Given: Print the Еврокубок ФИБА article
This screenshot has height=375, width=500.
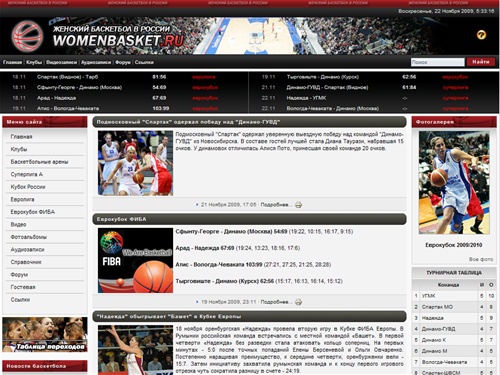Looking at the screenshot, I should [298, 302].
